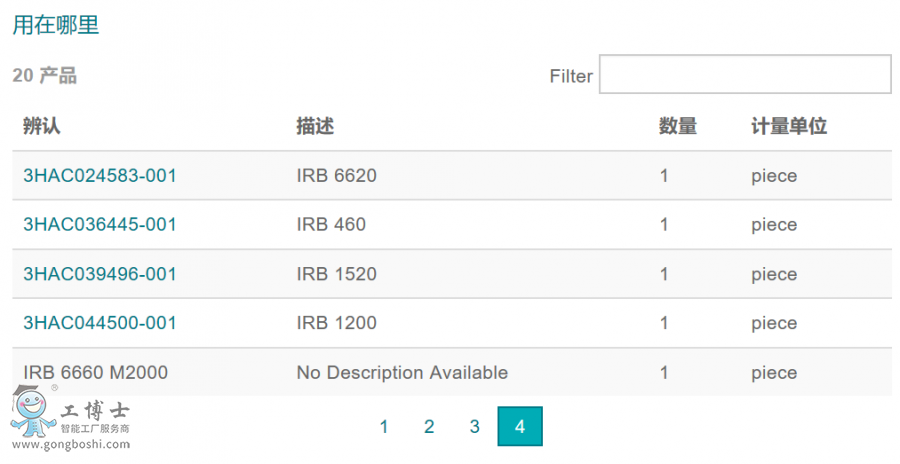The image size is (900, 464).
Task: Click the IRB 6620 description cell
Action: (x=337, y=176)
